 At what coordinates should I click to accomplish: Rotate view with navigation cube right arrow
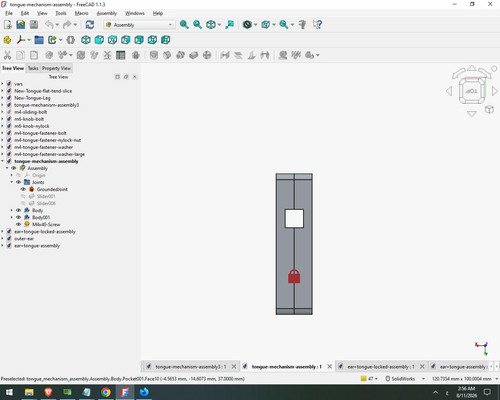[495, 91]
